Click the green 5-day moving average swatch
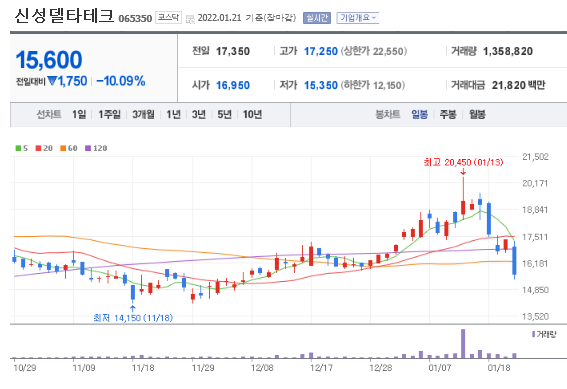Viewport: 567px width, 389px height. 18,148
